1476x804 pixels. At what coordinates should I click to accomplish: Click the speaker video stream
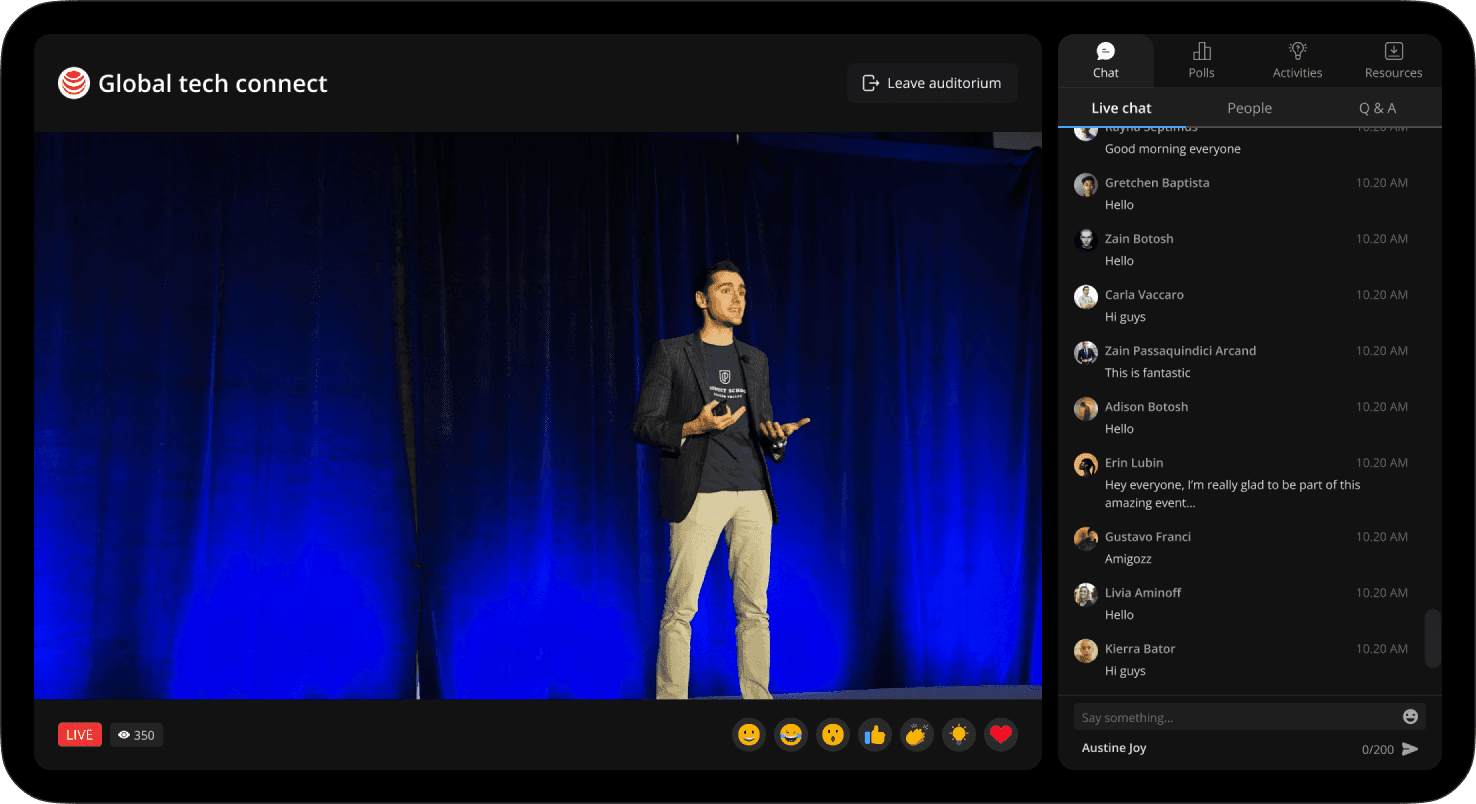[x=538, y=416]
